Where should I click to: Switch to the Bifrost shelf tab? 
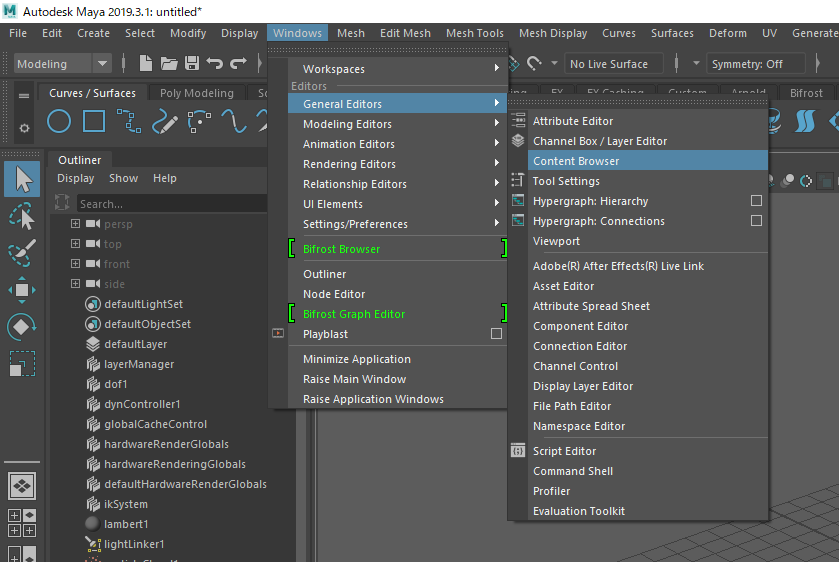point(806,93)
